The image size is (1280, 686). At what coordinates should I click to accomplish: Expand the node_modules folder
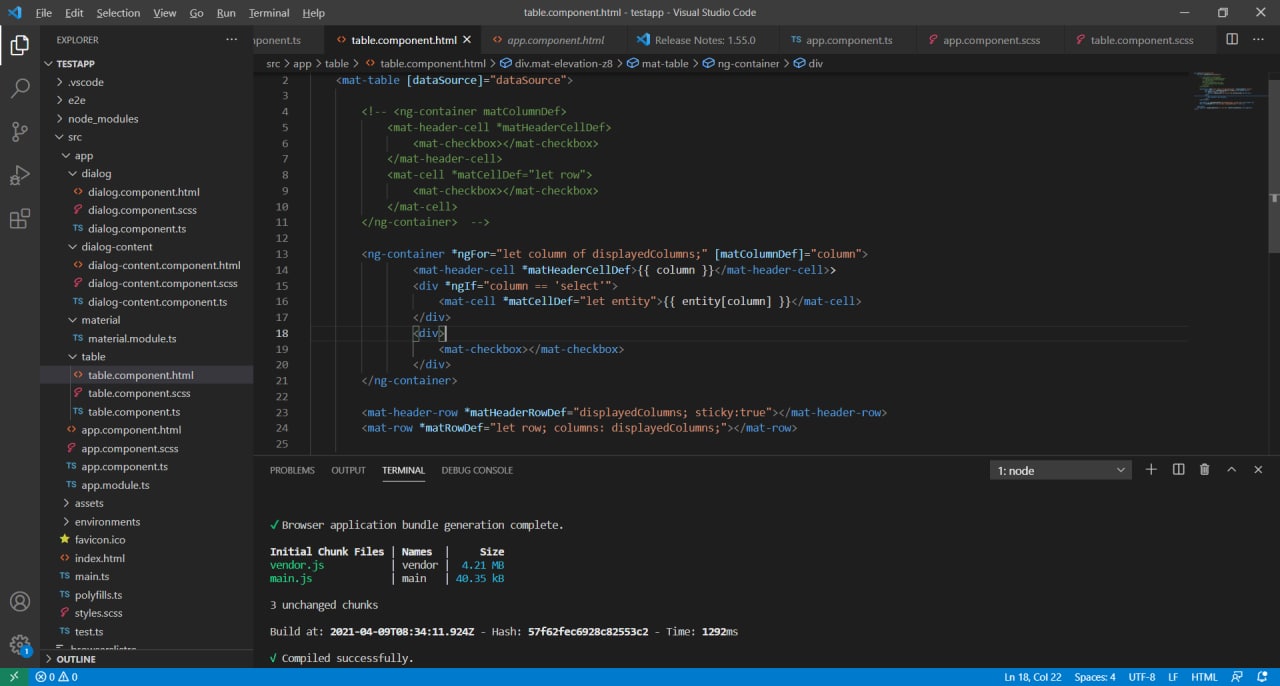[102, 119]
